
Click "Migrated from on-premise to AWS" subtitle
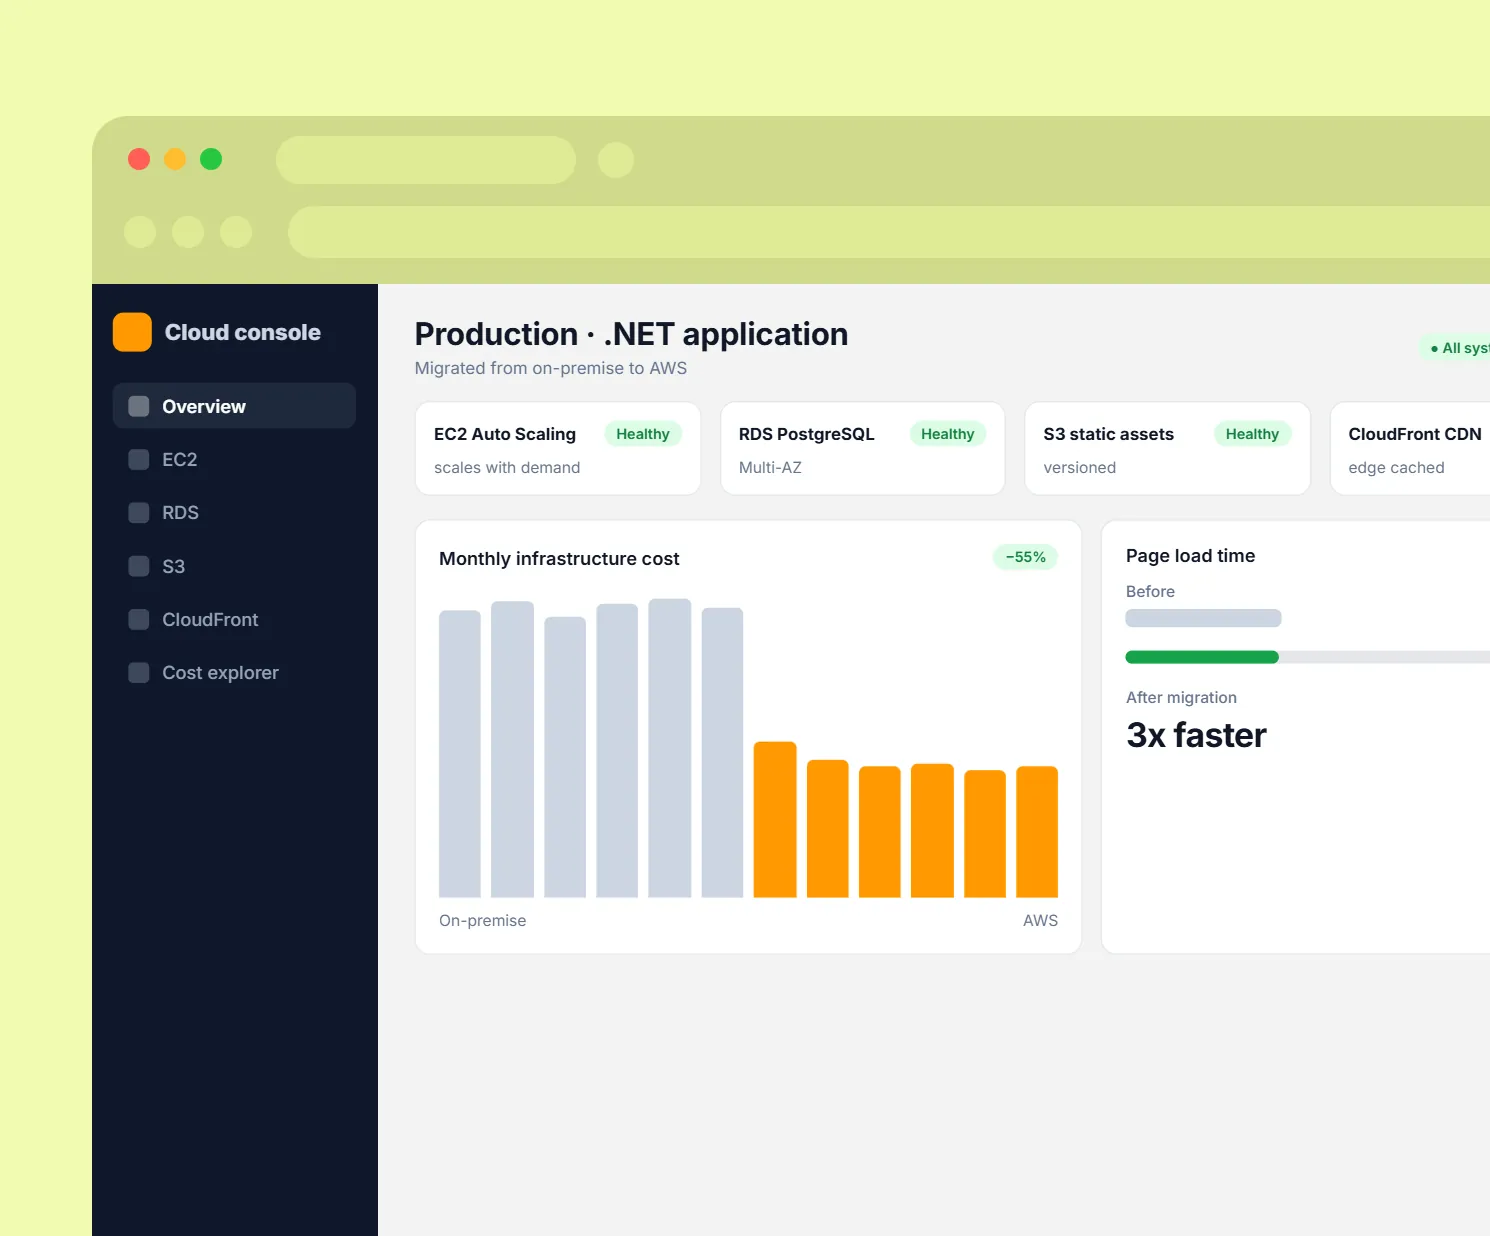[551, 368]
